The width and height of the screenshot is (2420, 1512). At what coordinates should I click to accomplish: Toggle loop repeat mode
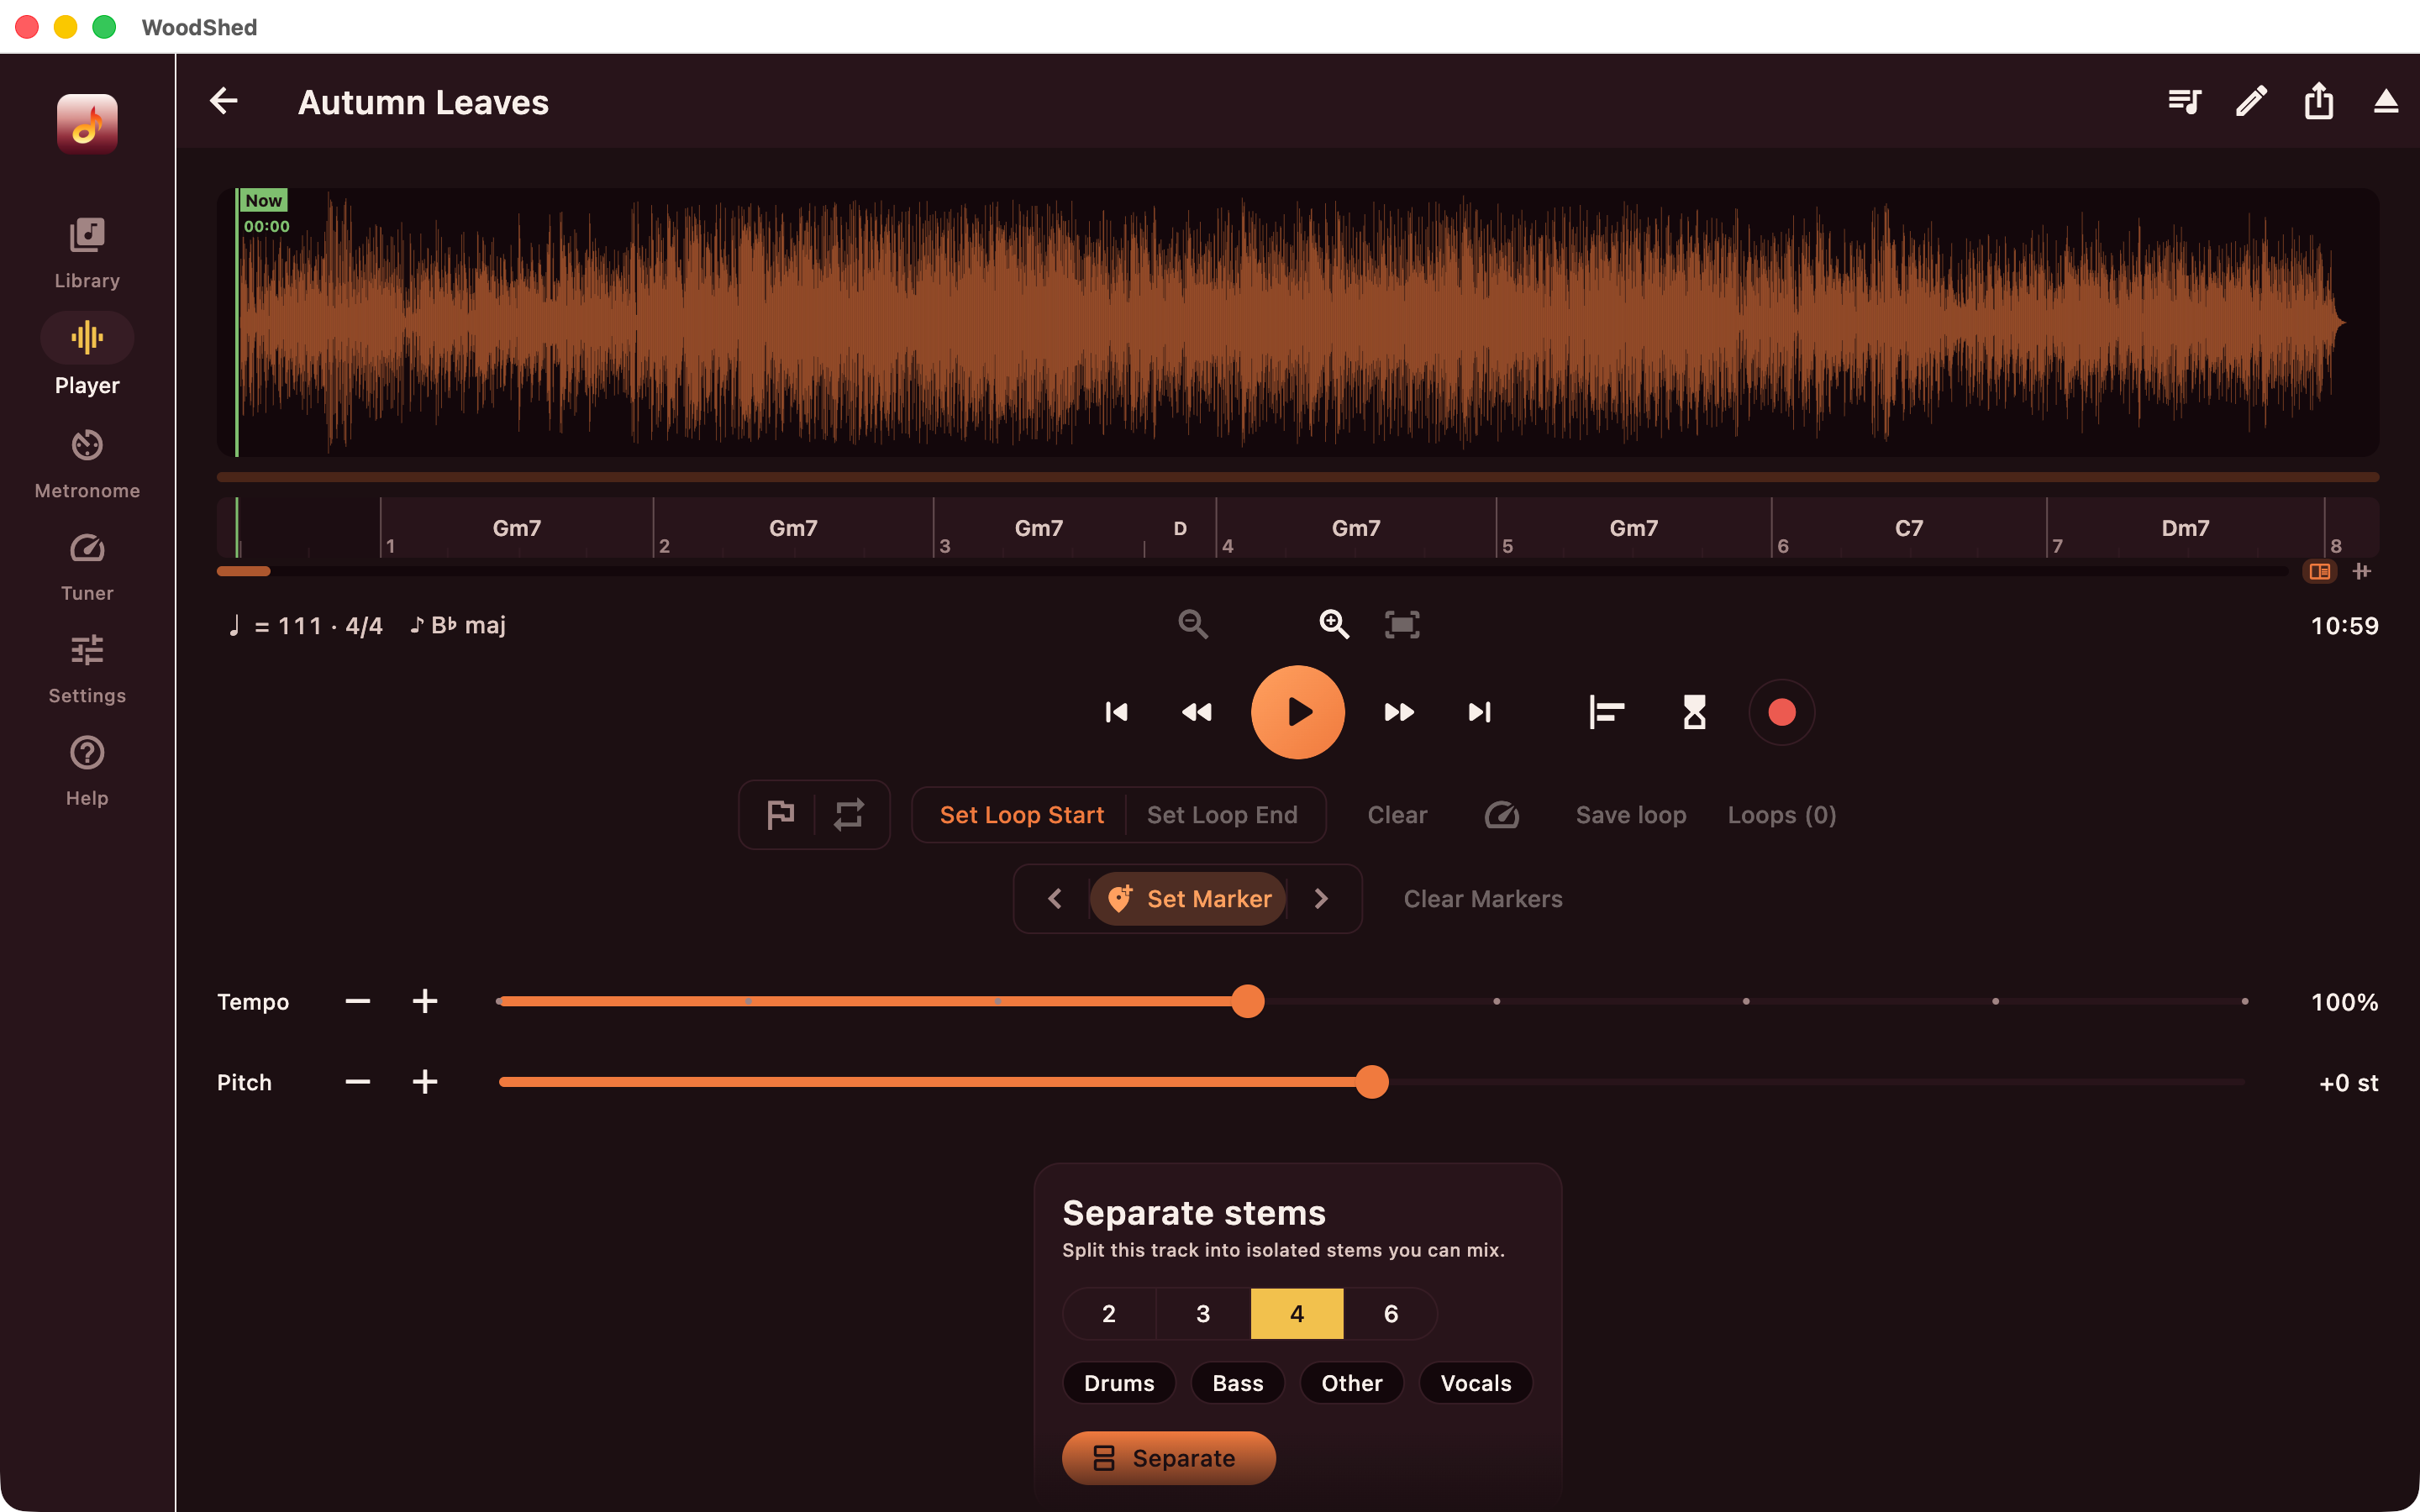[848, 815]
